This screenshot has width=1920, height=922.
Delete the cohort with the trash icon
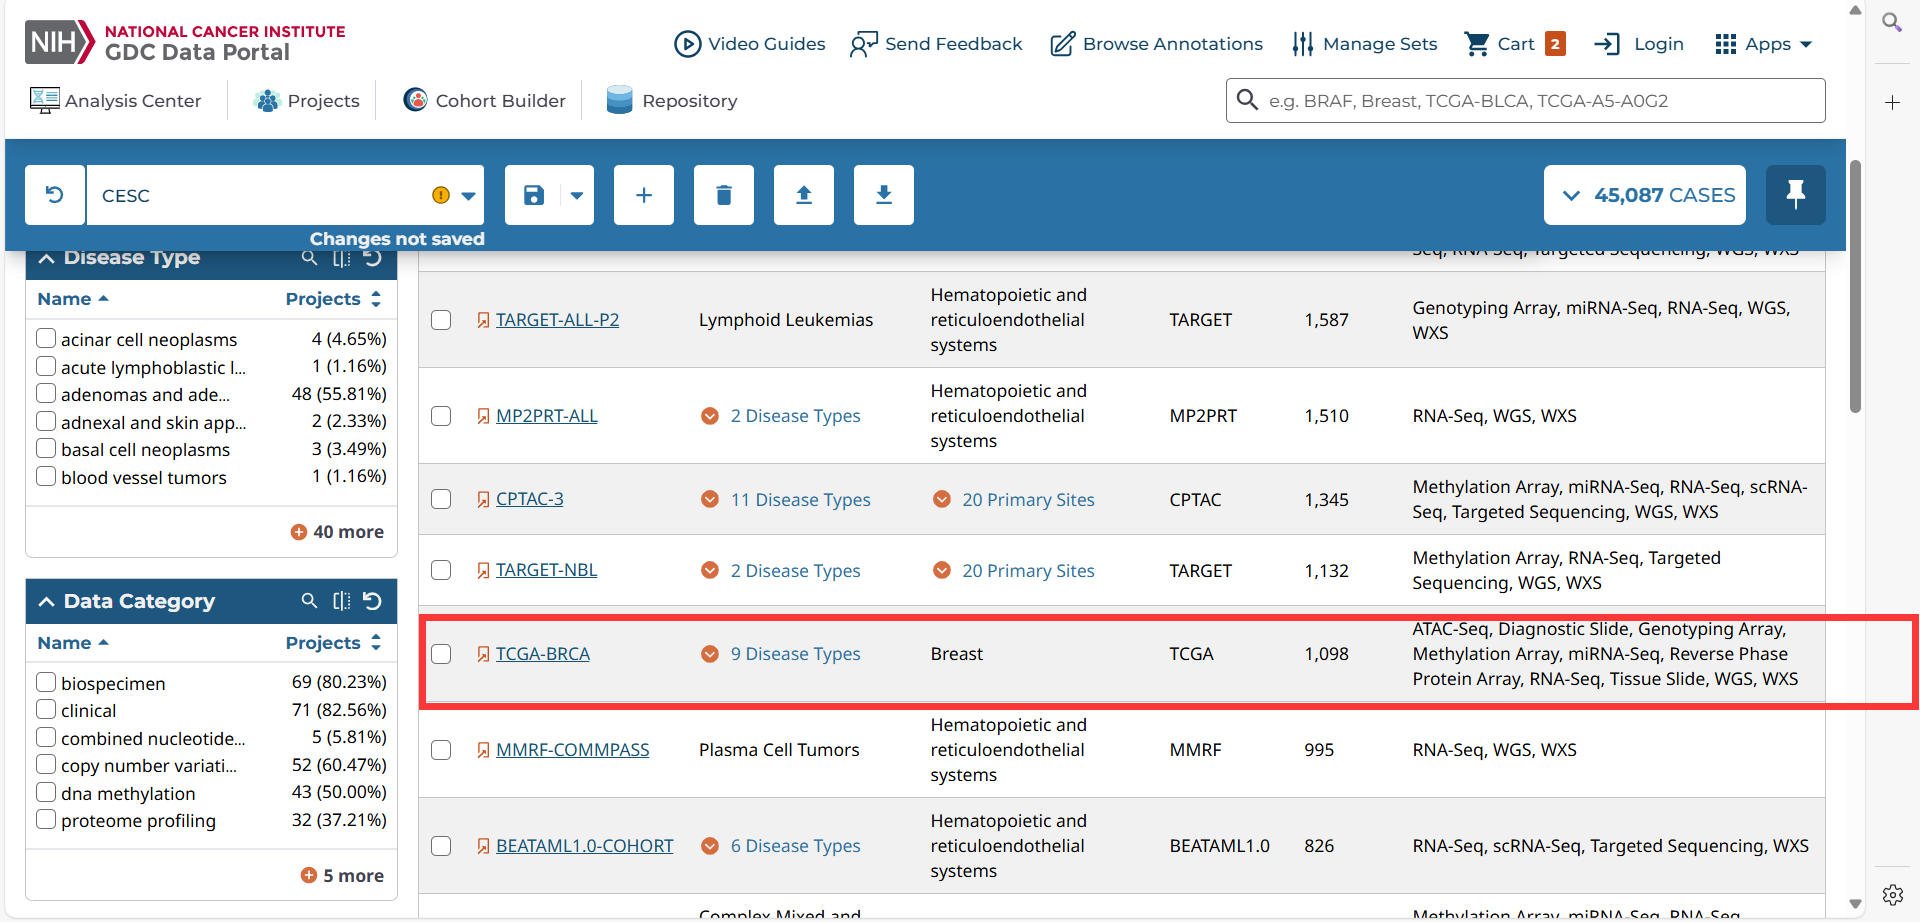pyautogui.click(x=724, y=195)
